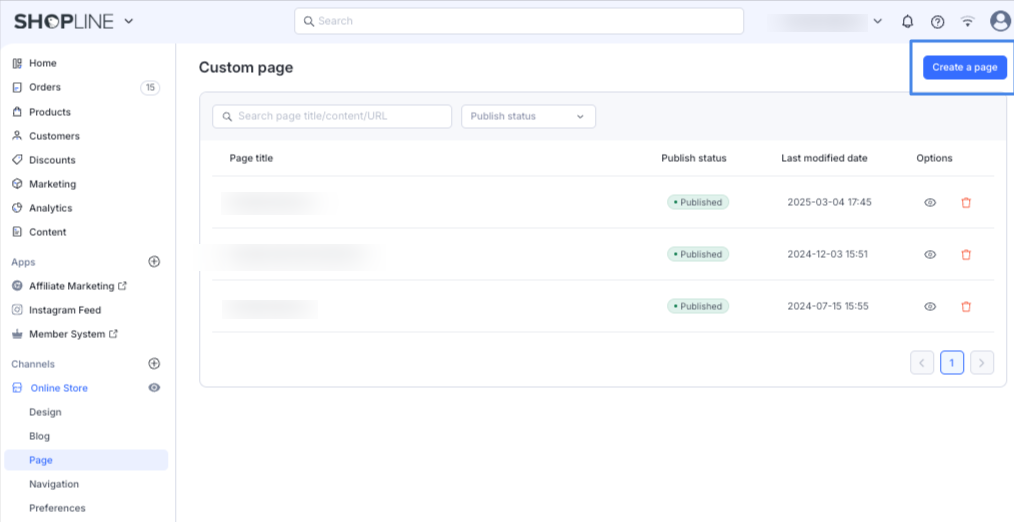Open the help question mark icon

coord(937,21)
